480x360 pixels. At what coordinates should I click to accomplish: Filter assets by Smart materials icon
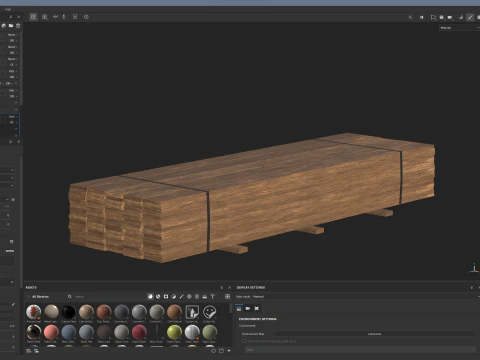coord(158,296)
